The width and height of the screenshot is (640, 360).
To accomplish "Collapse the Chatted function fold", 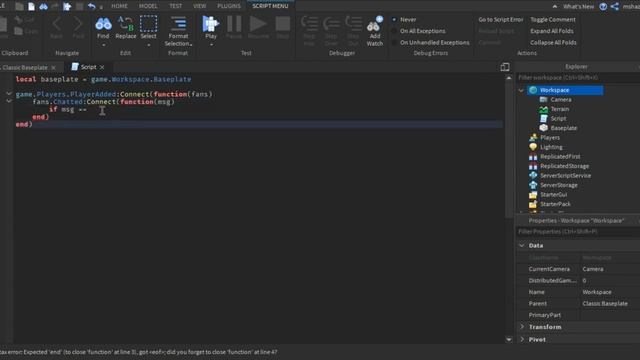I will pos(9,101).
